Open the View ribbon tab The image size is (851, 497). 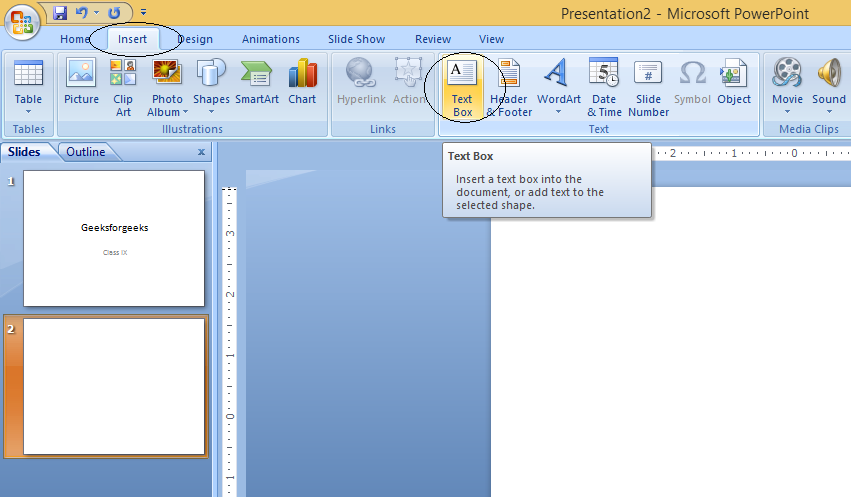coord(492,39)
